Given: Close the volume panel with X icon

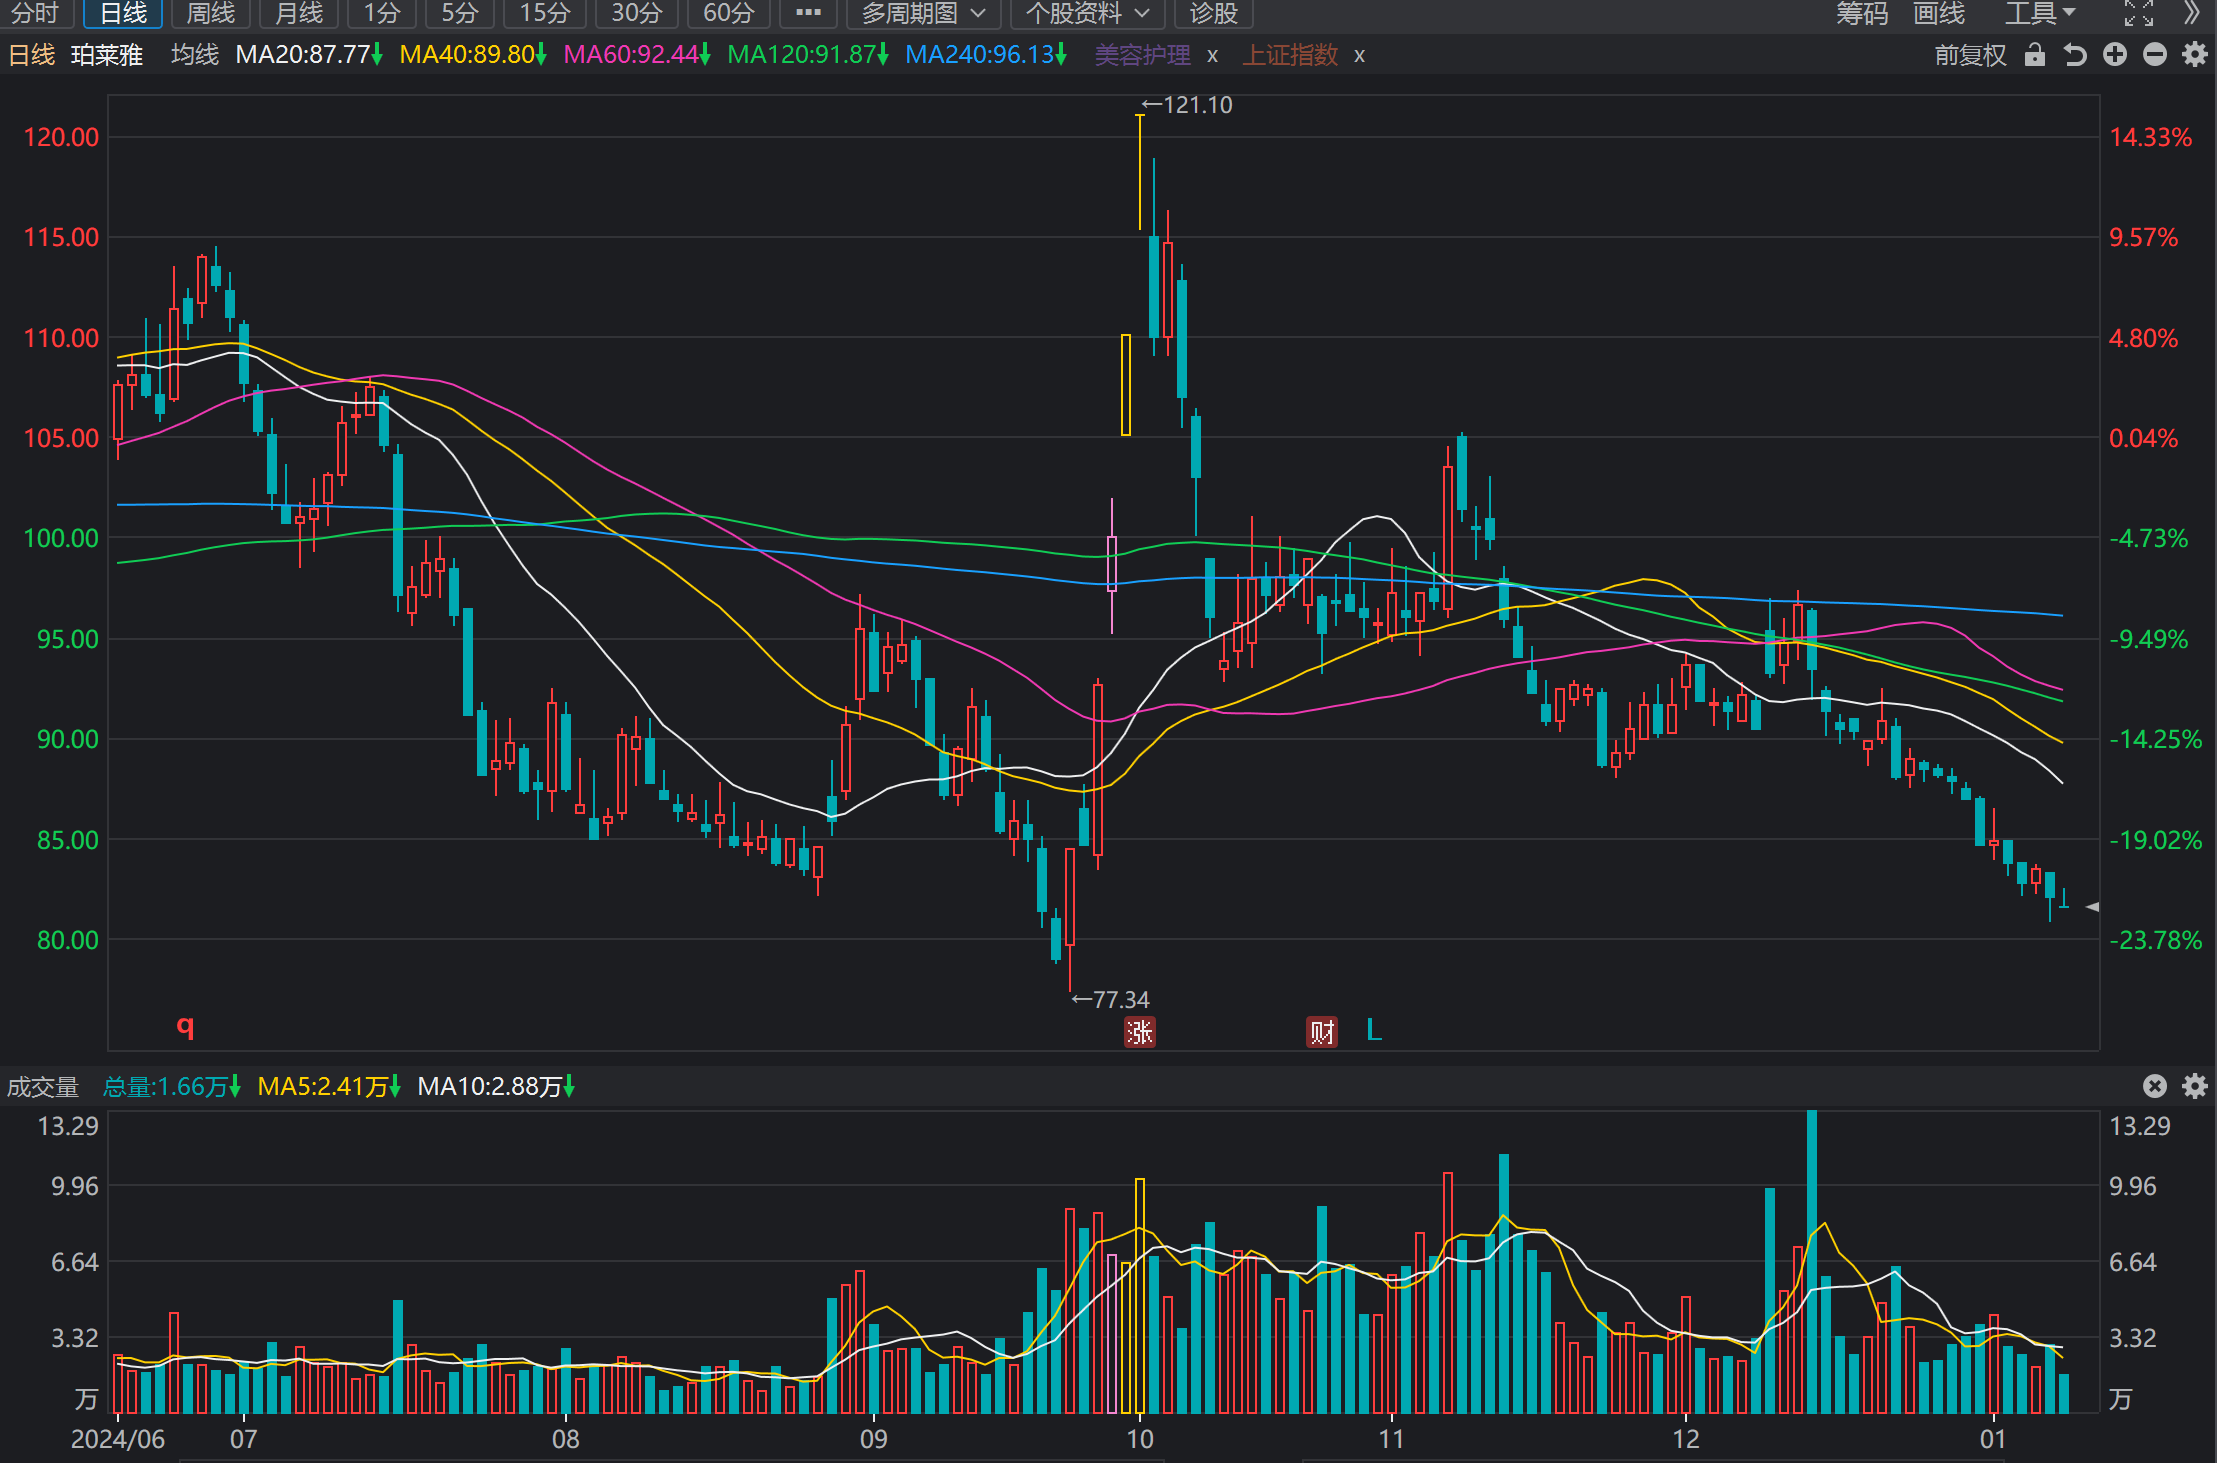Looking at the screenshot, I should (2155, 1086).
